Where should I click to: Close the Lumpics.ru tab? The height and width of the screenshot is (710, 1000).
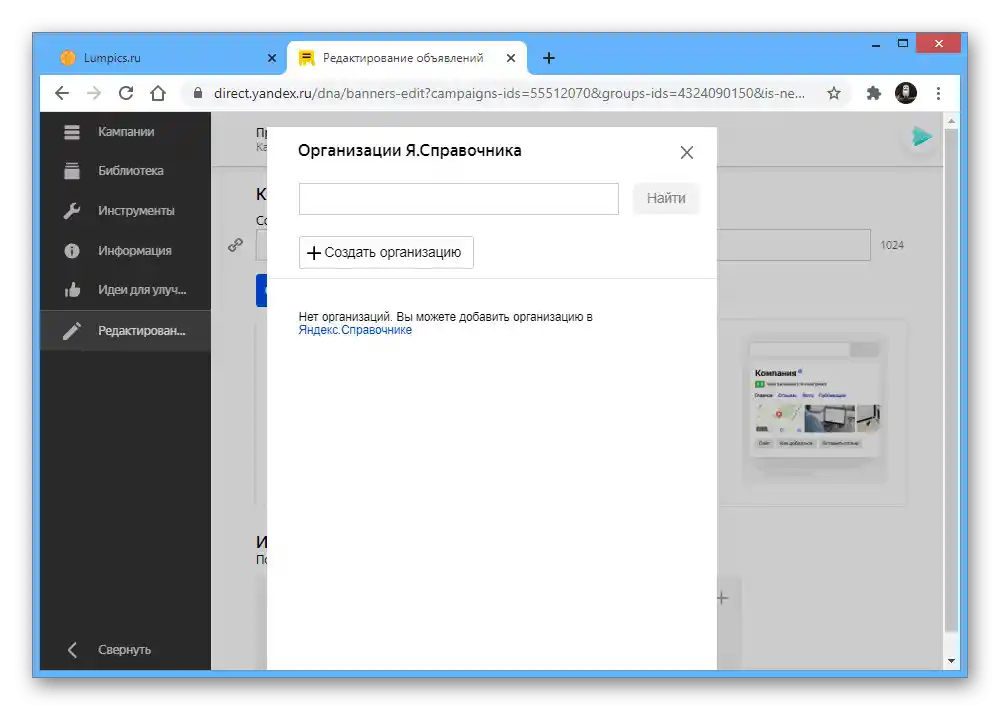(272, 58)
